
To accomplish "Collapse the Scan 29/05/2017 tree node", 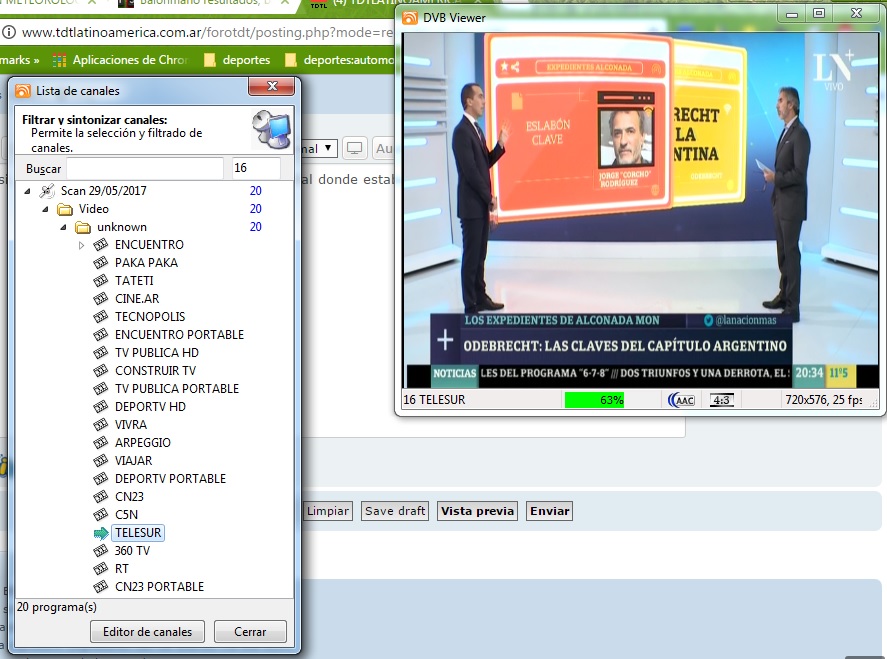I will click(28, 191).
